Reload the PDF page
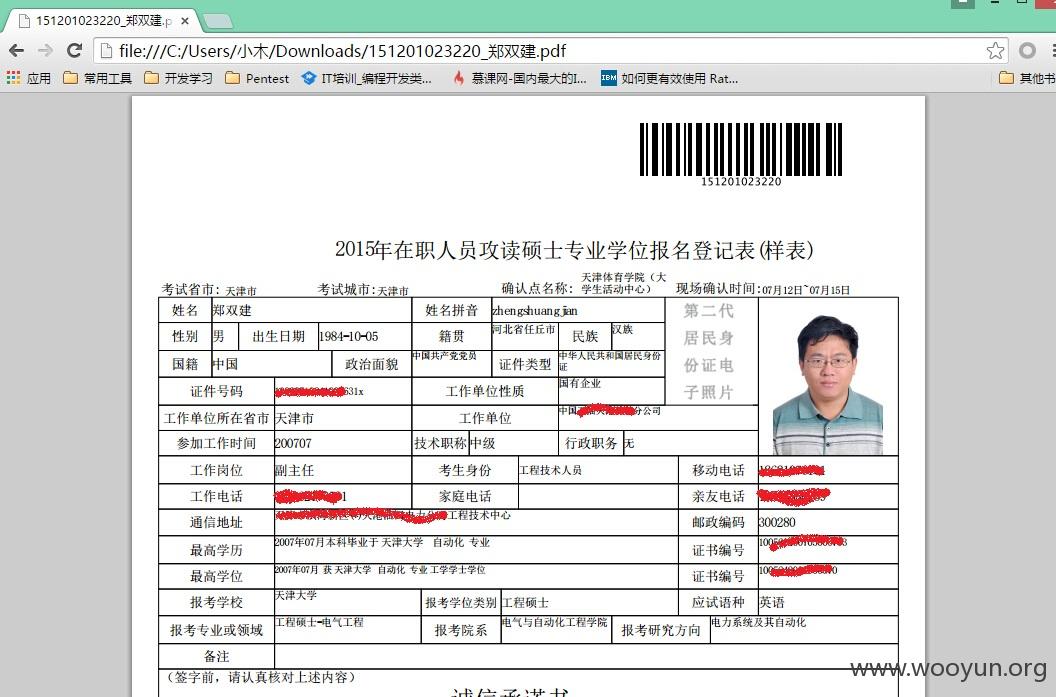The image size is (1056, 697). click(74, 51)
